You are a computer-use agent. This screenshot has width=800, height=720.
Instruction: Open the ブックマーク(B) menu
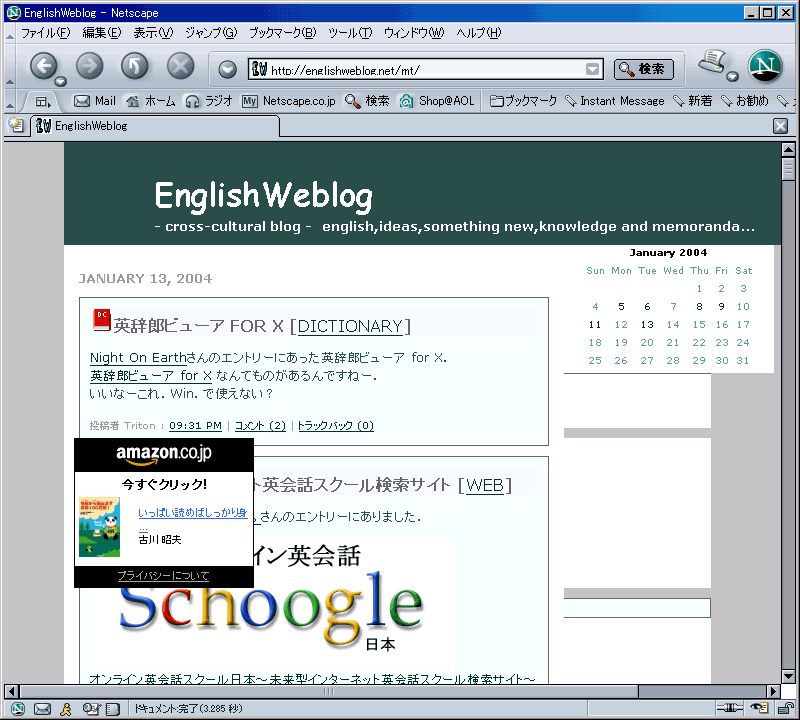282,33
